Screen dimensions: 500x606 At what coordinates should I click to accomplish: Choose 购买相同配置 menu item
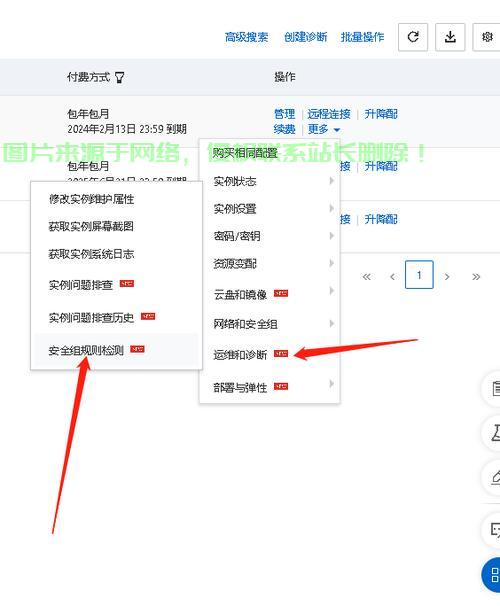click(269, 153)
